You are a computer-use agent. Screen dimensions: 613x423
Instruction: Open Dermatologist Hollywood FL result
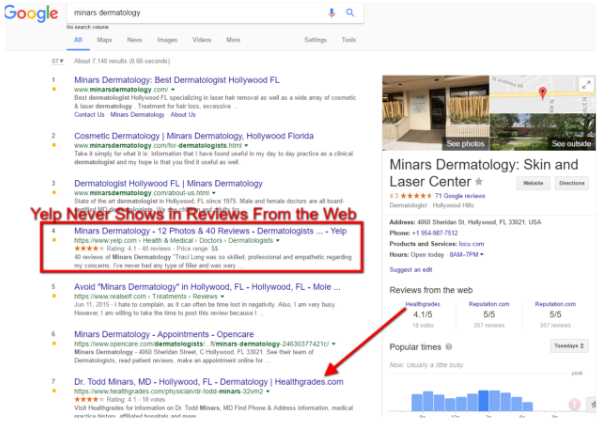168,183
